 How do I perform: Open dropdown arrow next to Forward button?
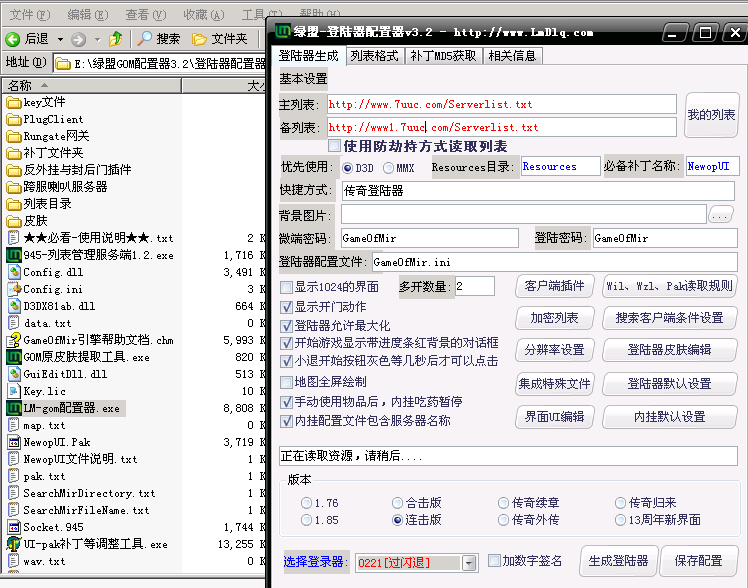pyautogui.click(x=97, y=39)
